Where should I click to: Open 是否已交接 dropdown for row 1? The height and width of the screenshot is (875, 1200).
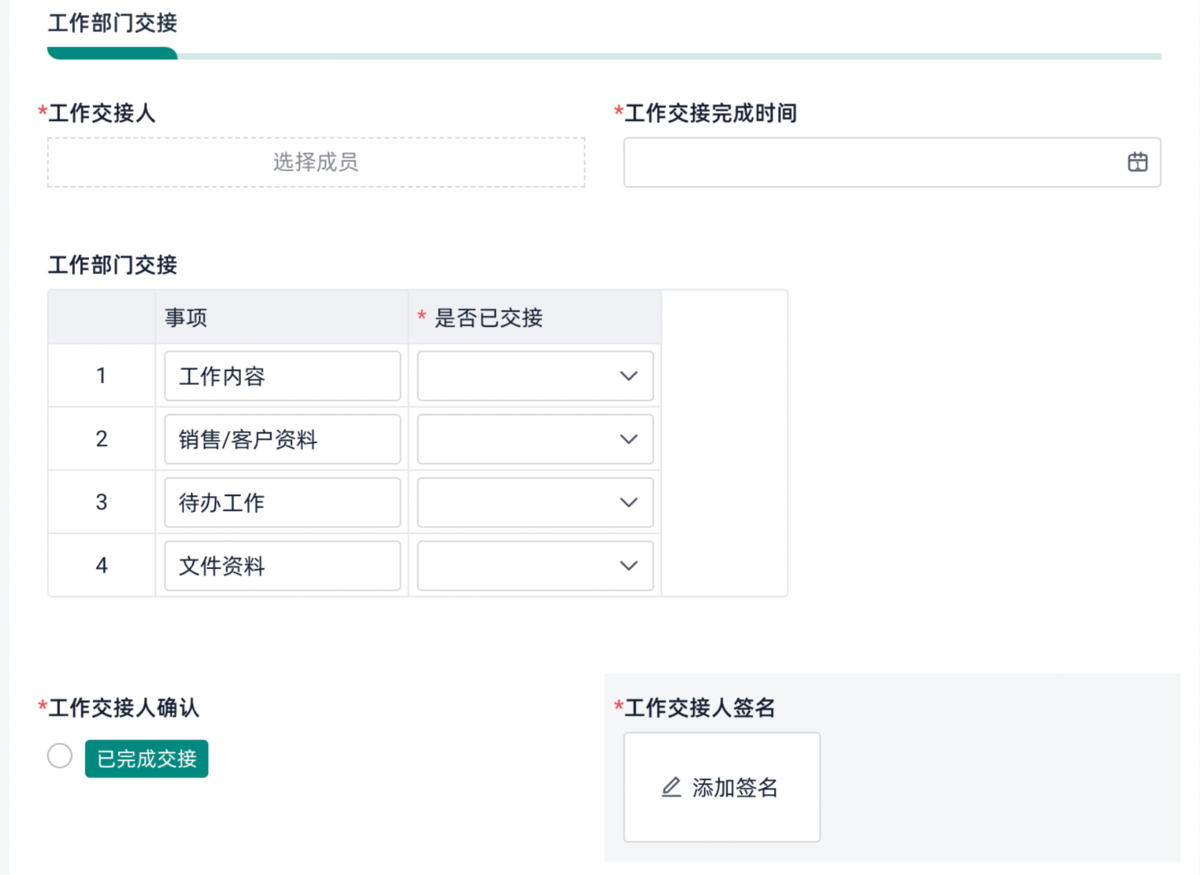pyautogui.click(x=535, y=376)
